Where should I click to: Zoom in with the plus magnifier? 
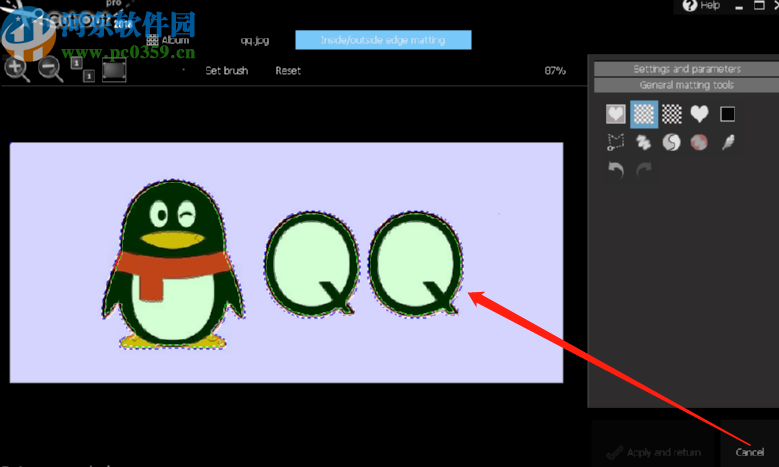pos(16,69)
